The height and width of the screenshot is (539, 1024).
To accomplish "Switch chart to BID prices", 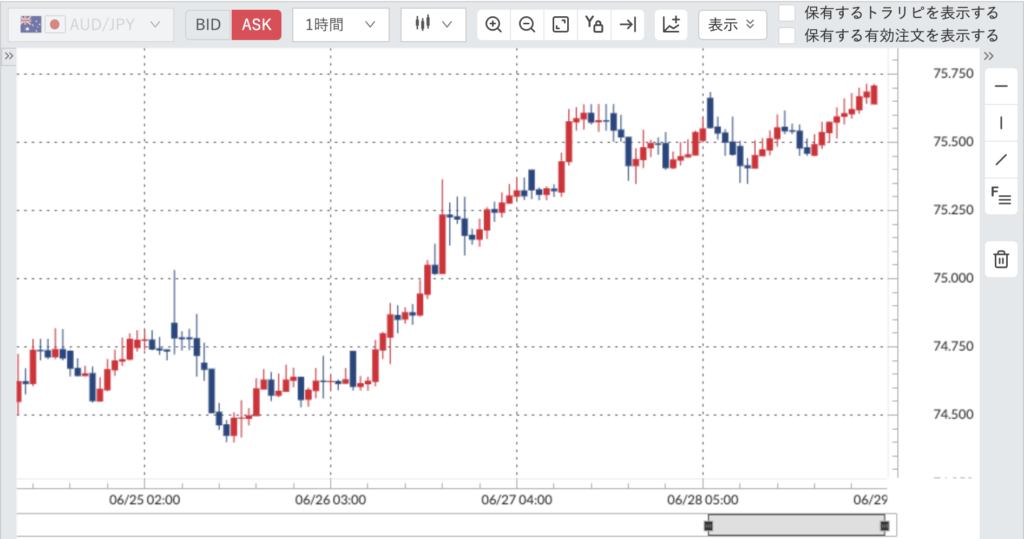I will (x=208, y=25).
